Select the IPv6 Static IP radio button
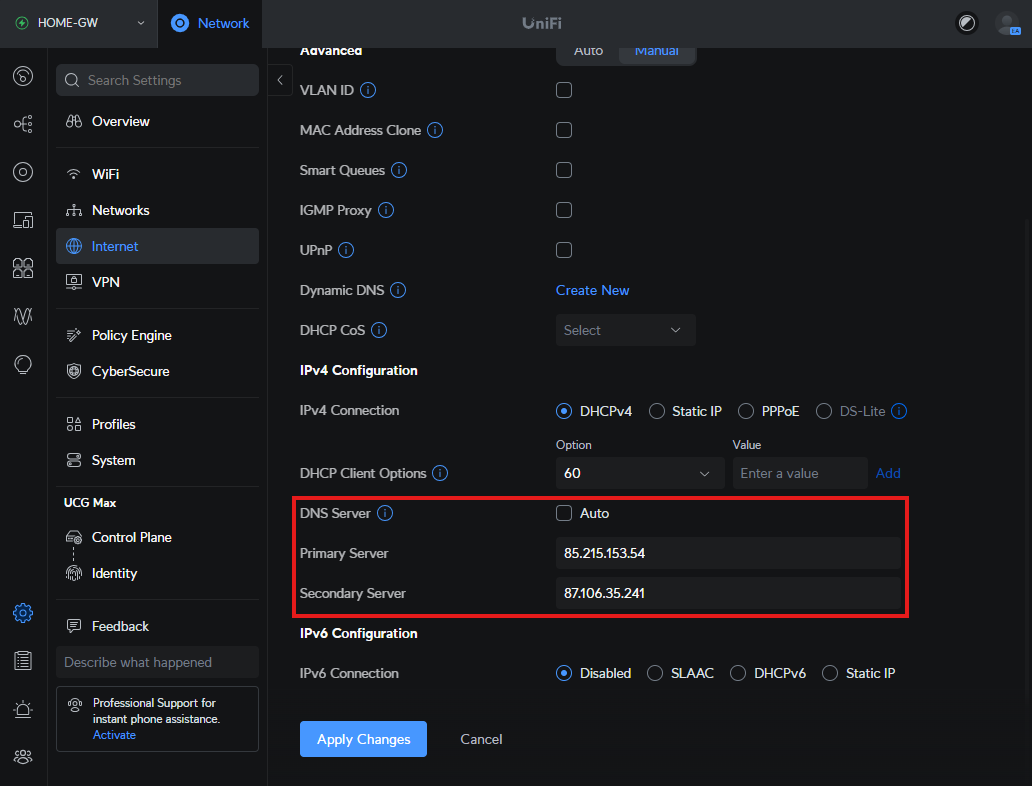Viewport: 1032px width, 786px height. [x=829, y=673]
